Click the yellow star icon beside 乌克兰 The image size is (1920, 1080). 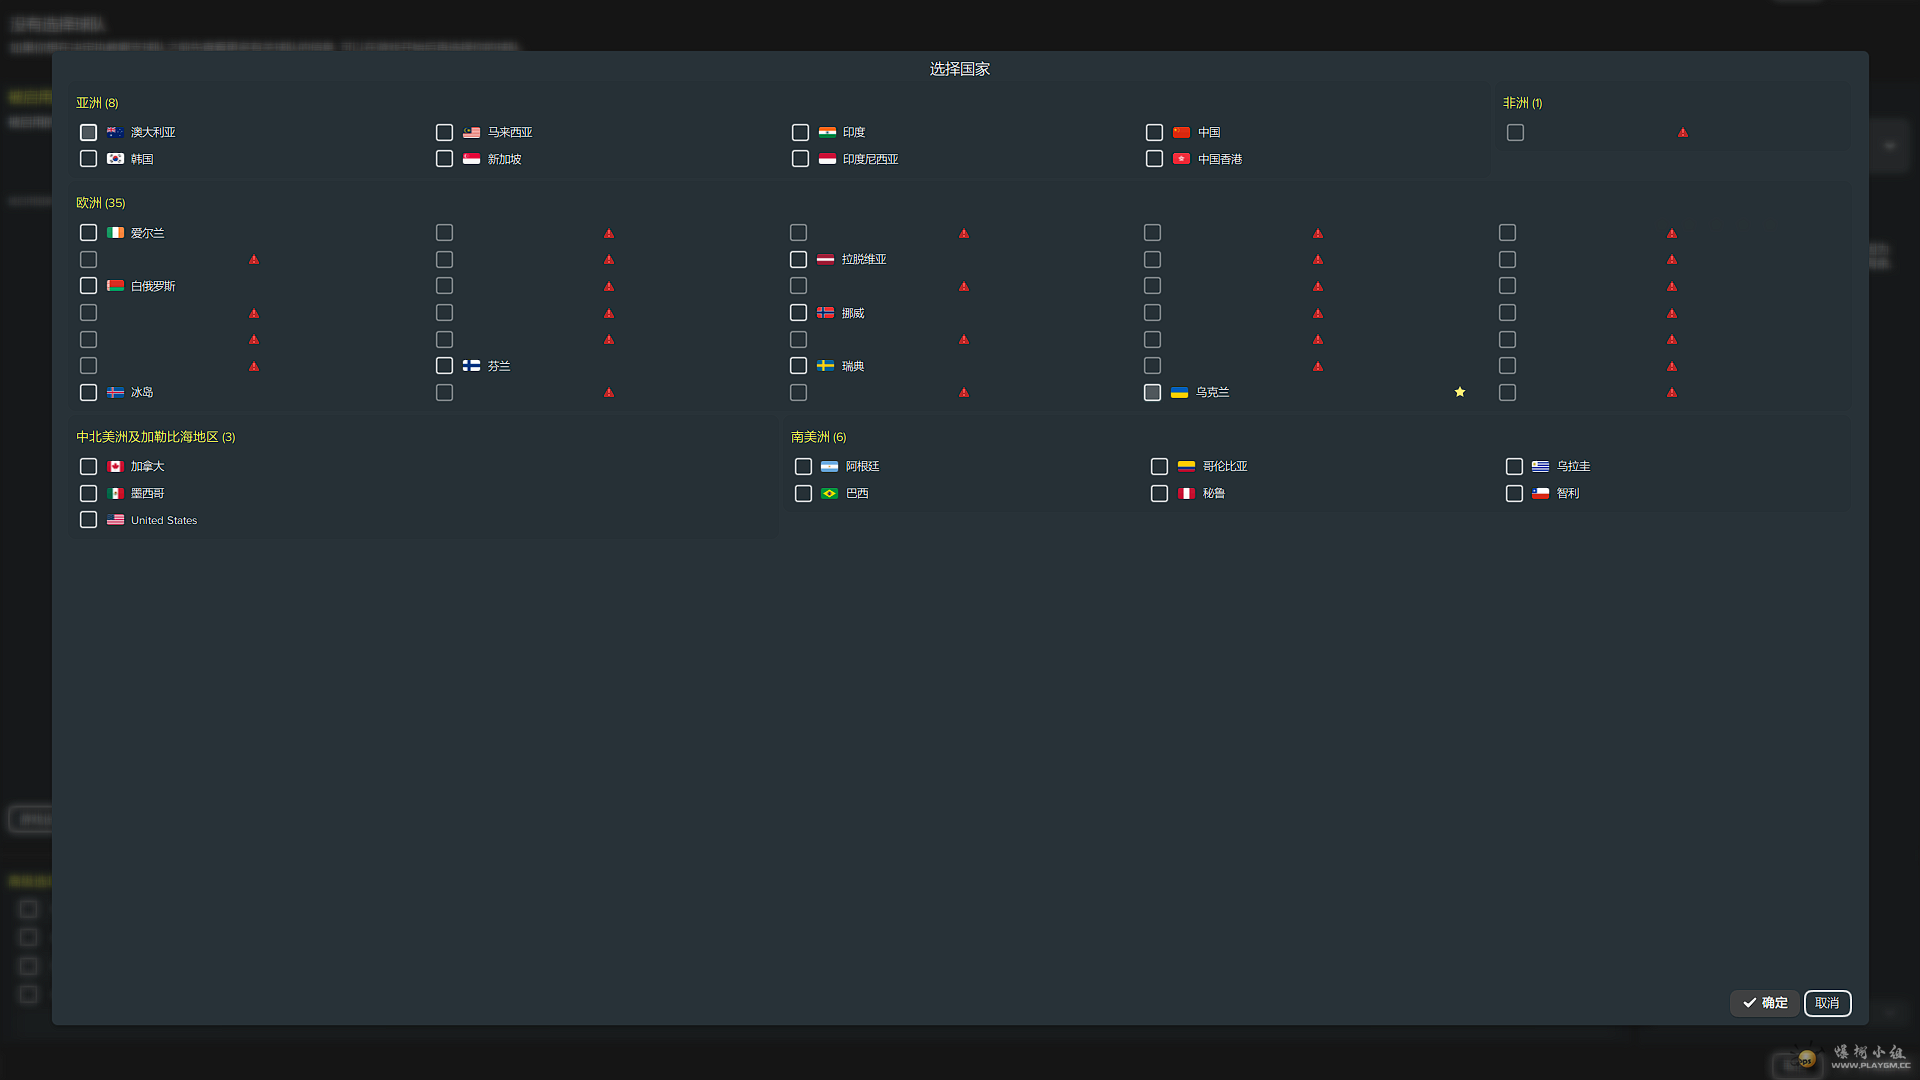pos(1460,392)
